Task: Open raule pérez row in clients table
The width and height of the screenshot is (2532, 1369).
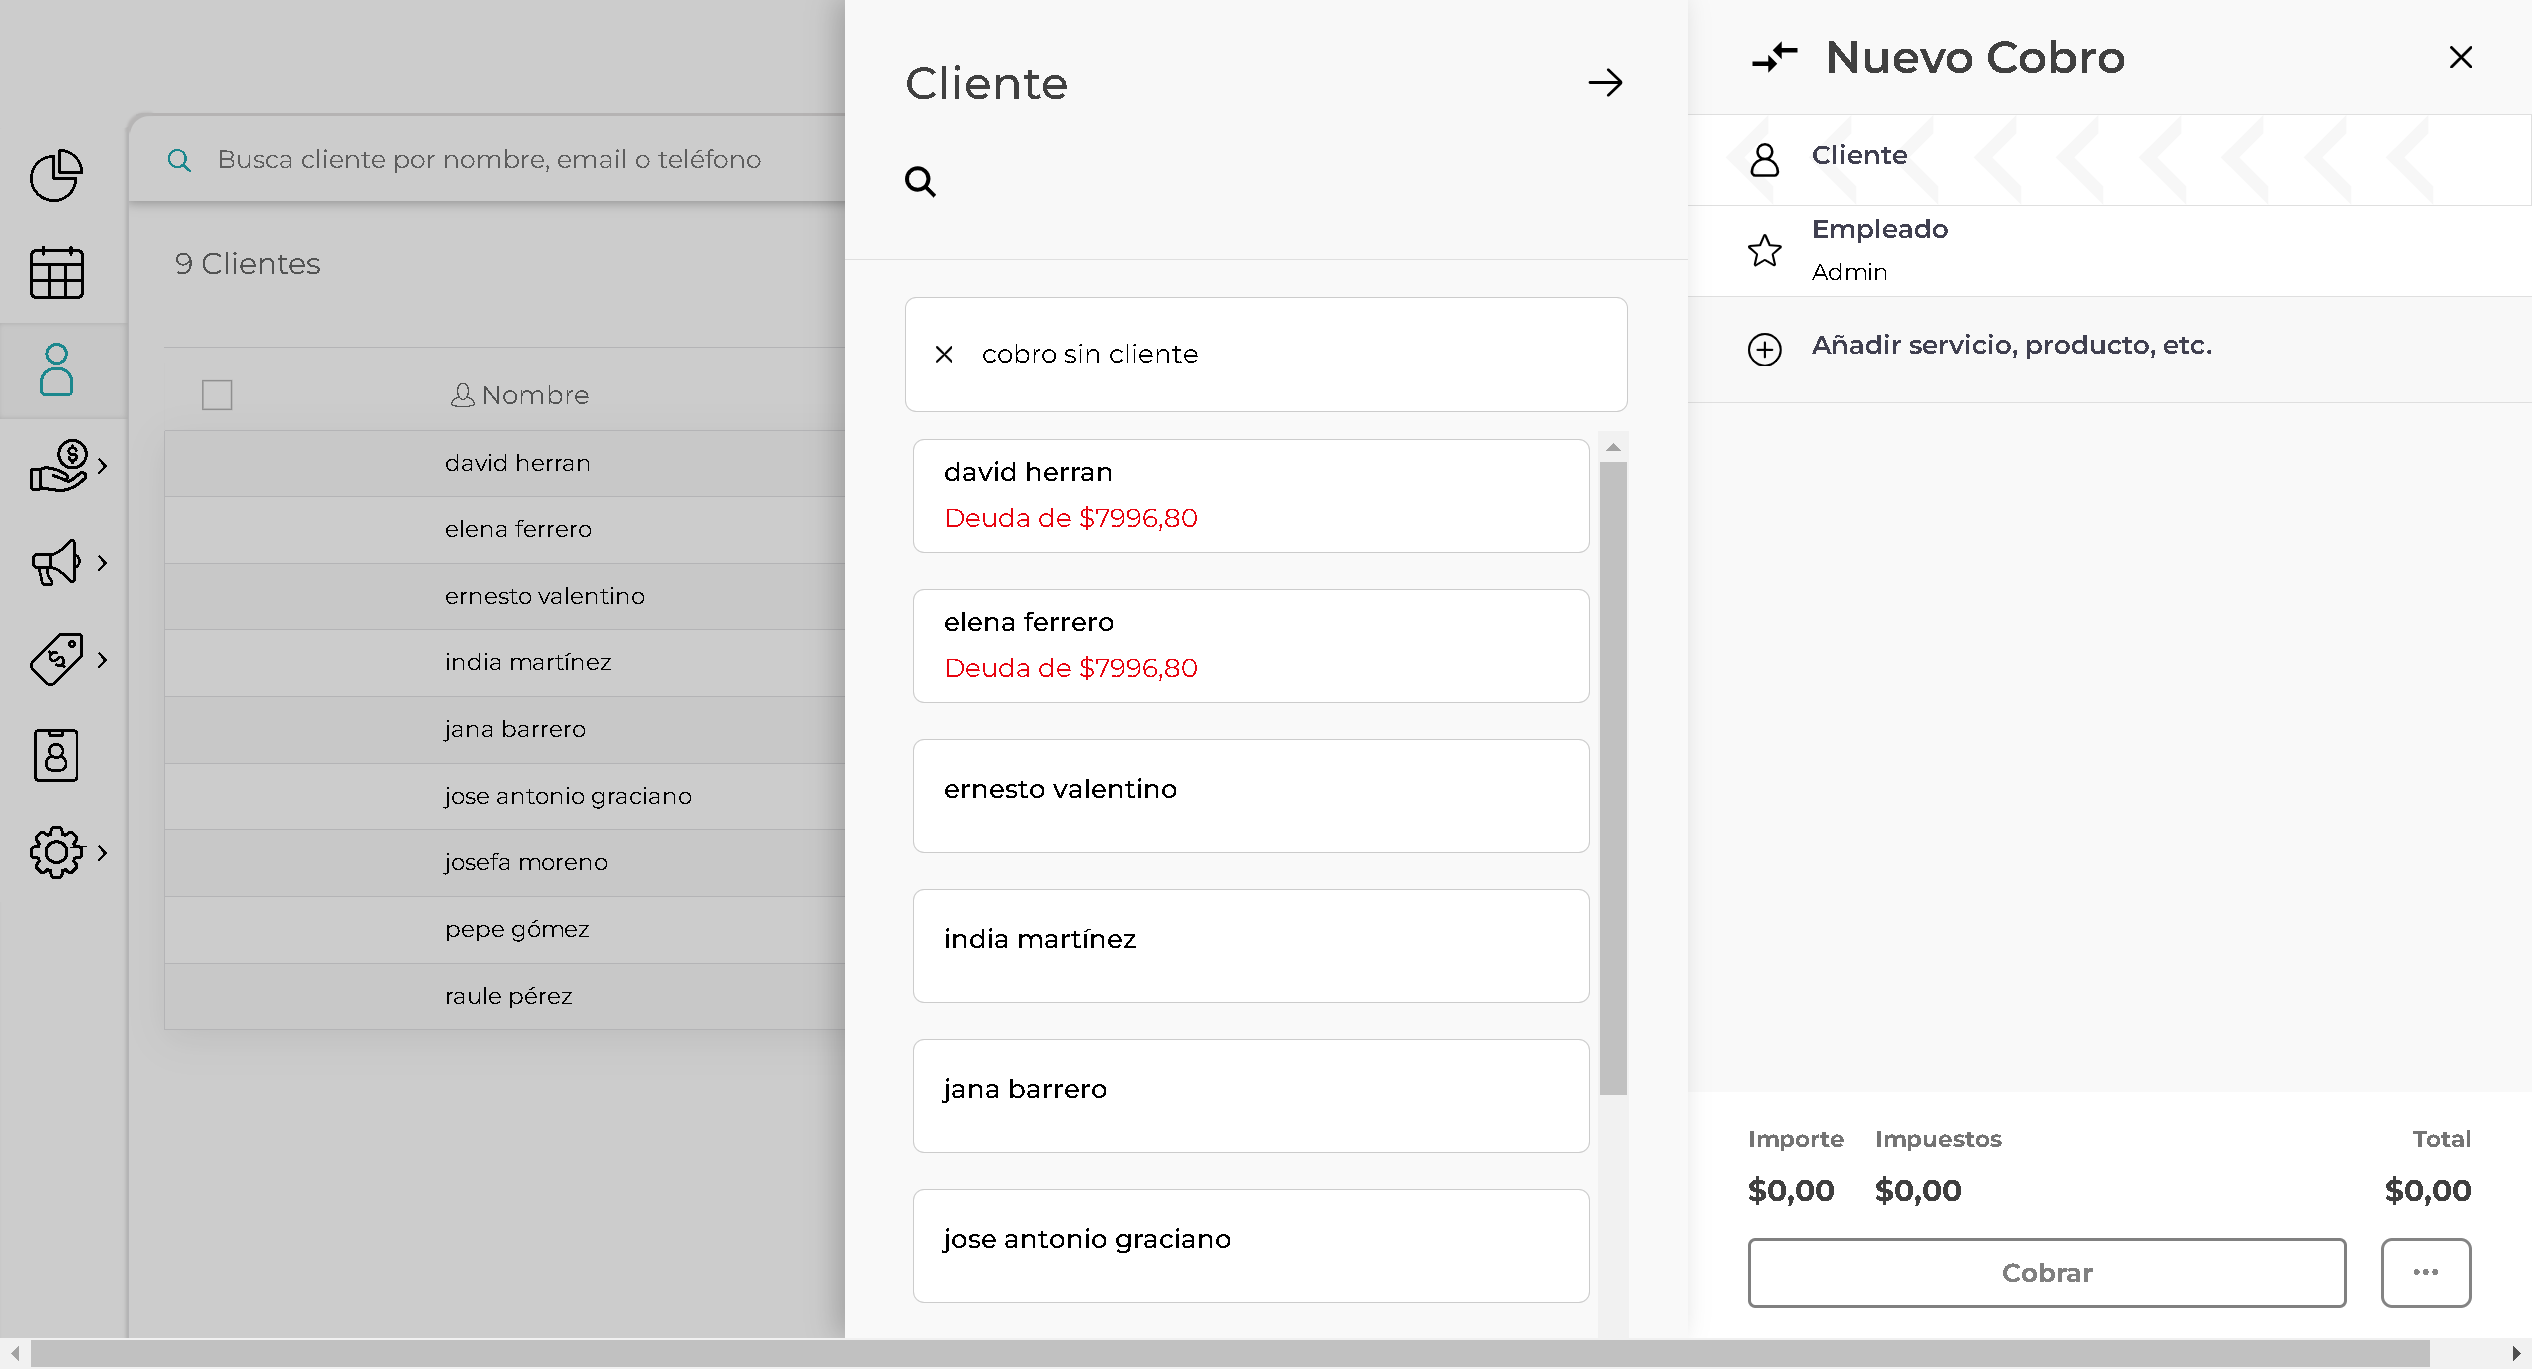Action: coord(505,996)
